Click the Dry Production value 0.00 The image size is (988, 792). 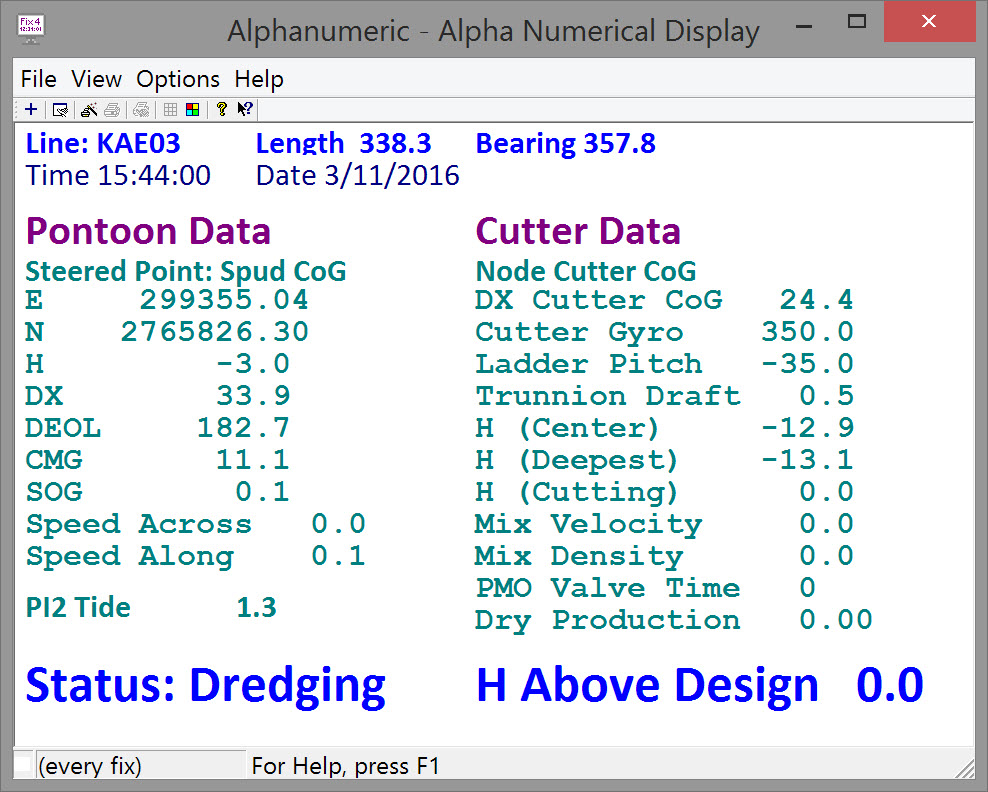click(836, 621)
